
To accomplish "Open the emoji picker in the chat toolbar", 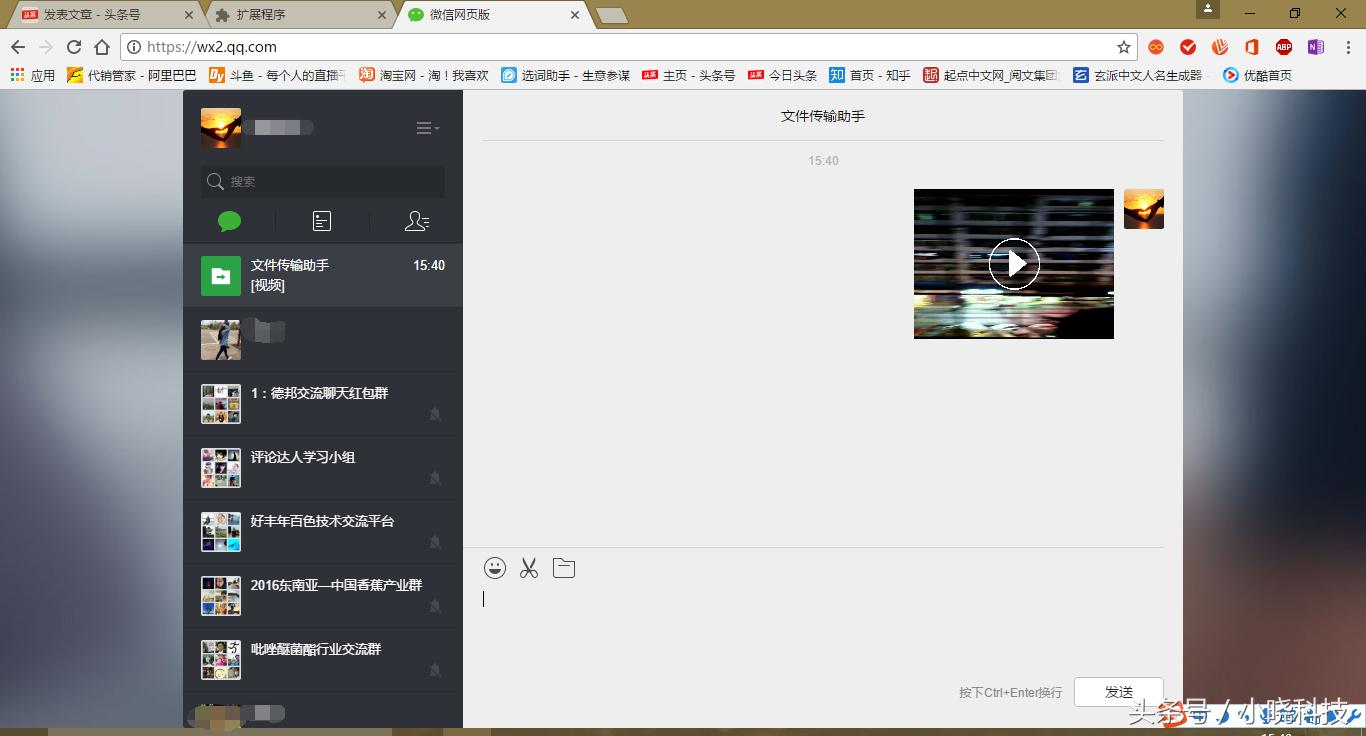I will pos(495,567).
